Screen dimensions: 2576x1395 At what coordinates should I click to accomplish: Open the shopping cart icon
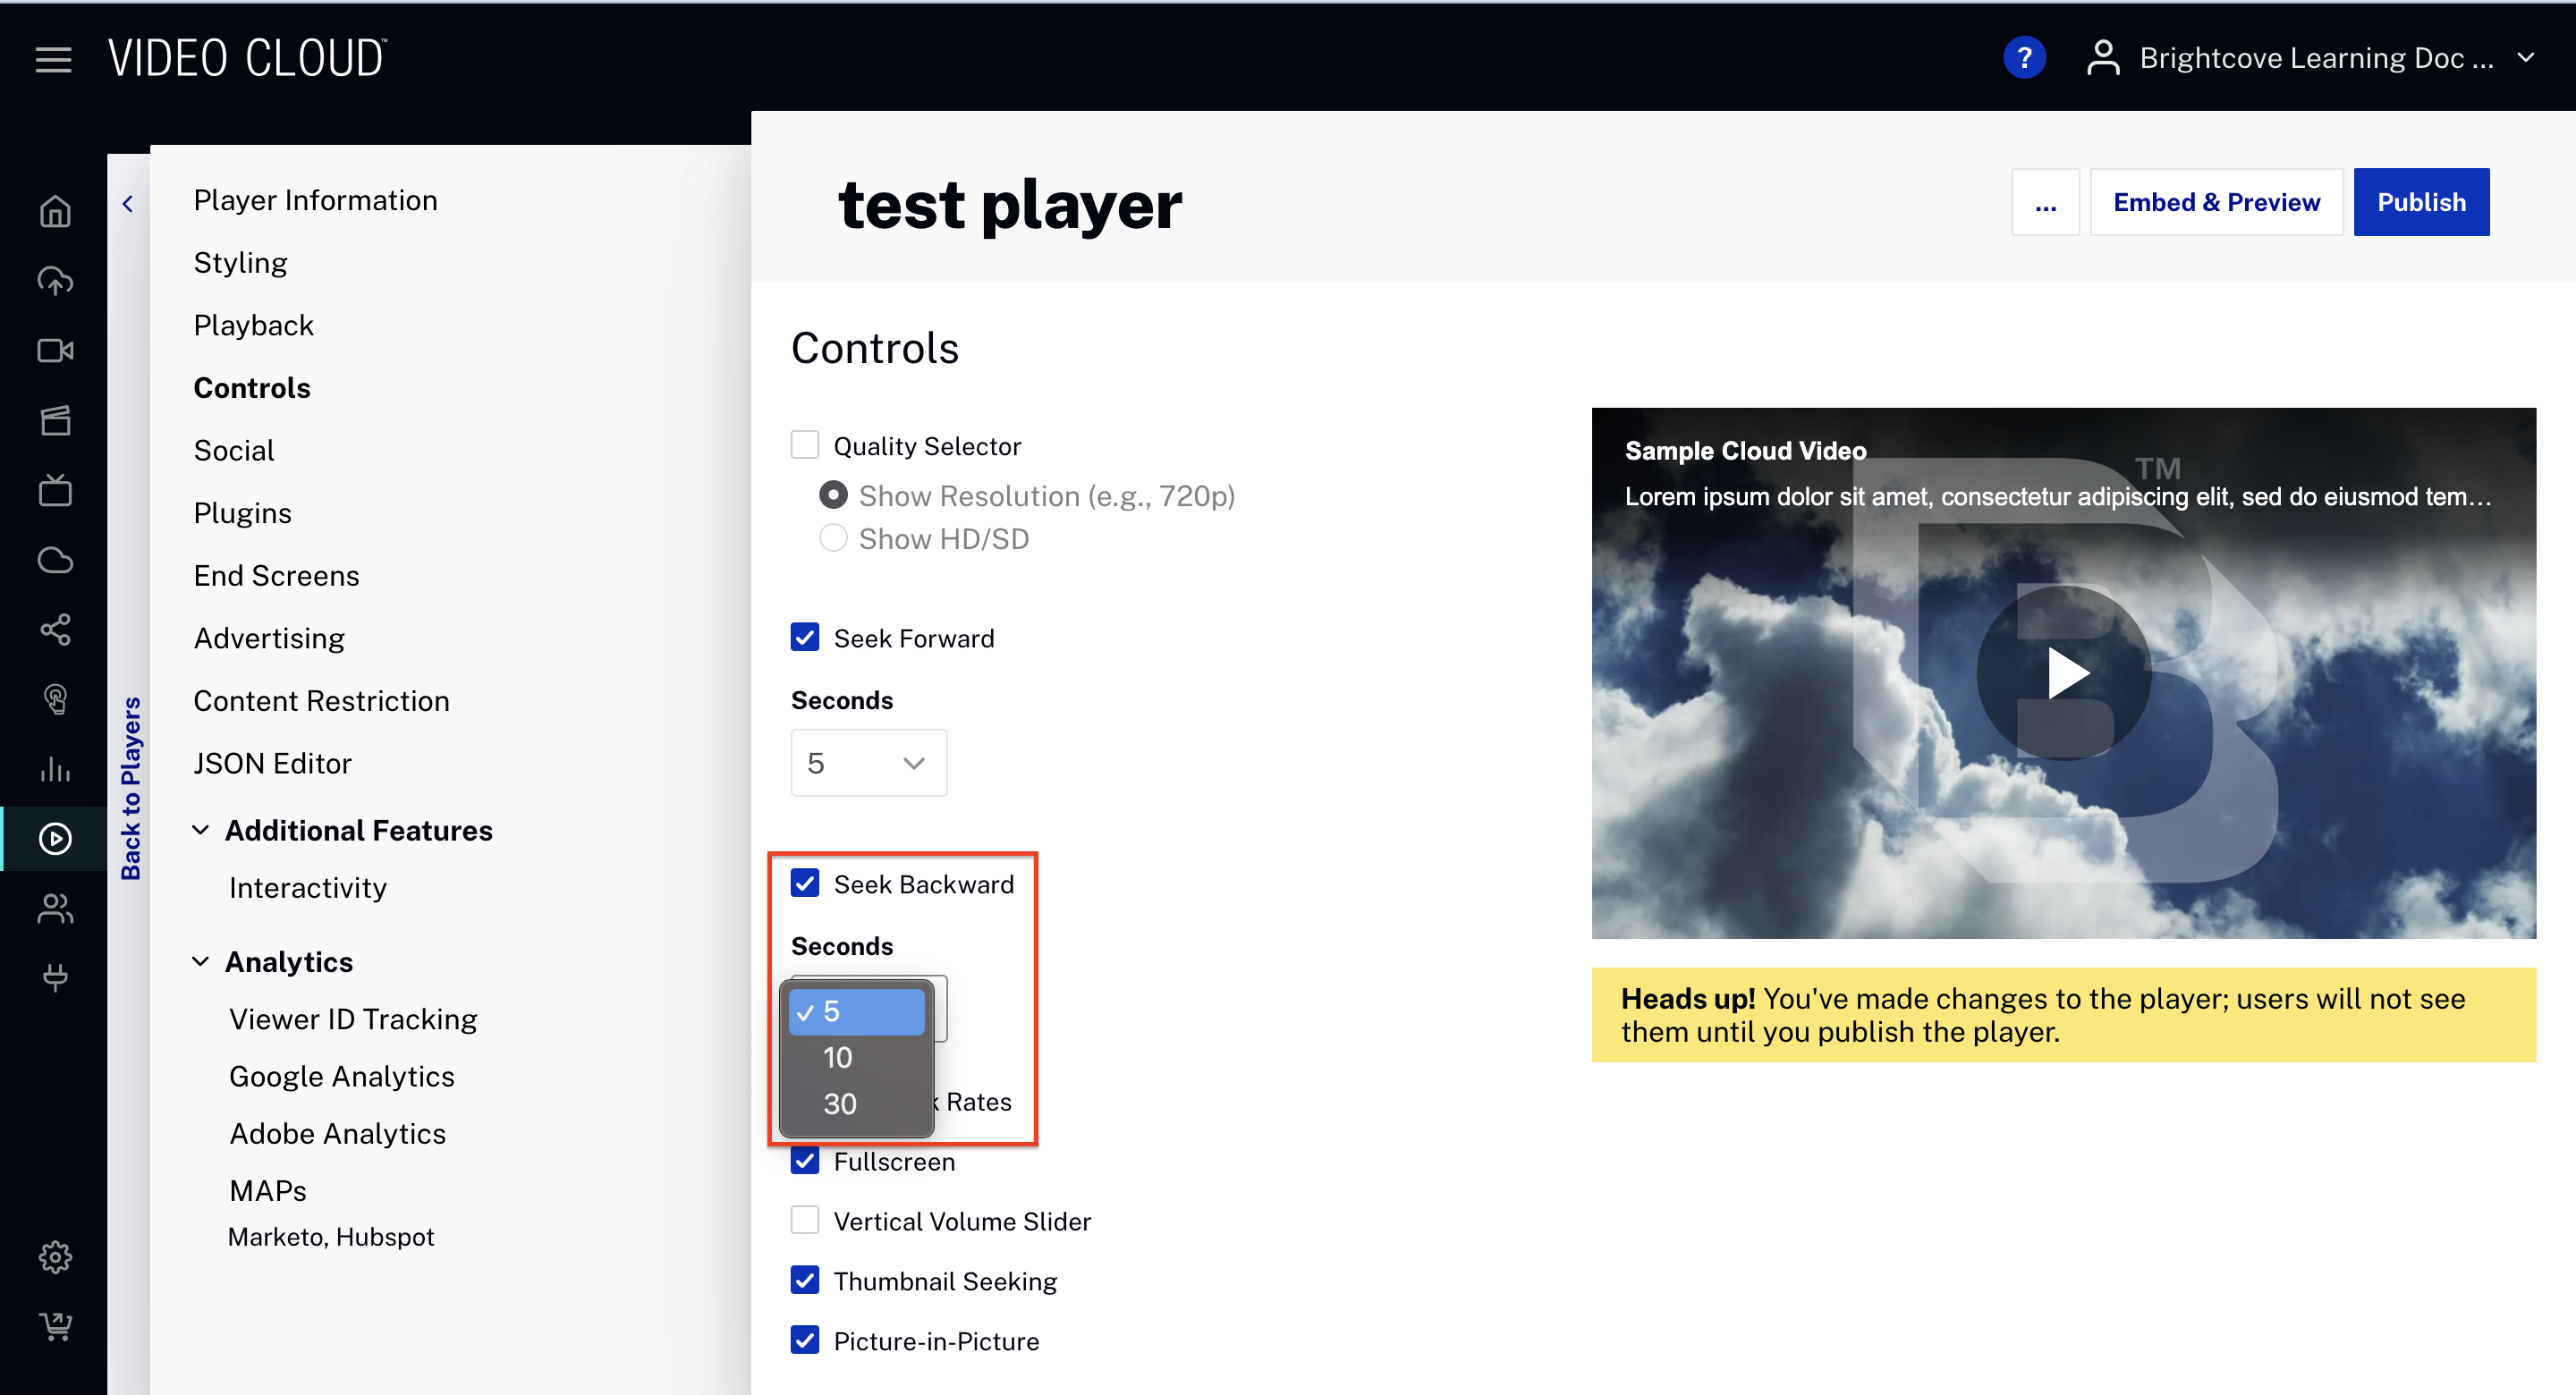pos(55,1327)
